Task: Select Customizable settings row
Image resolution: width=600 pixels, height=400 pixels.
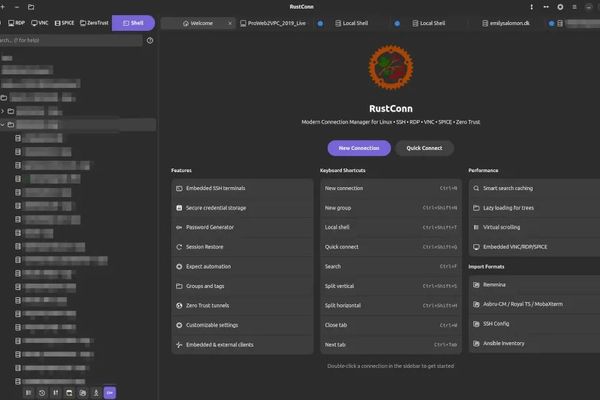Action: [x=243, y=325]
